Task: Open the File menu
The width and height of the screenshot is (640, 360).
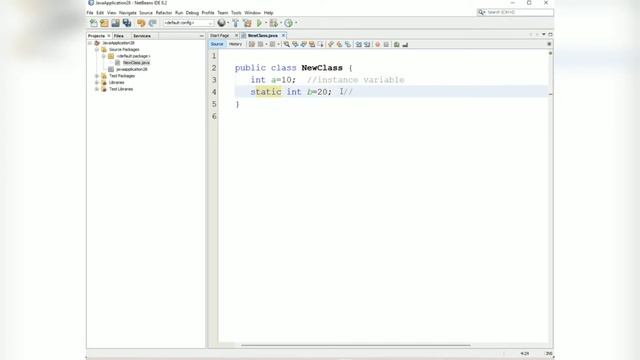Action: [x=90, y=13]
